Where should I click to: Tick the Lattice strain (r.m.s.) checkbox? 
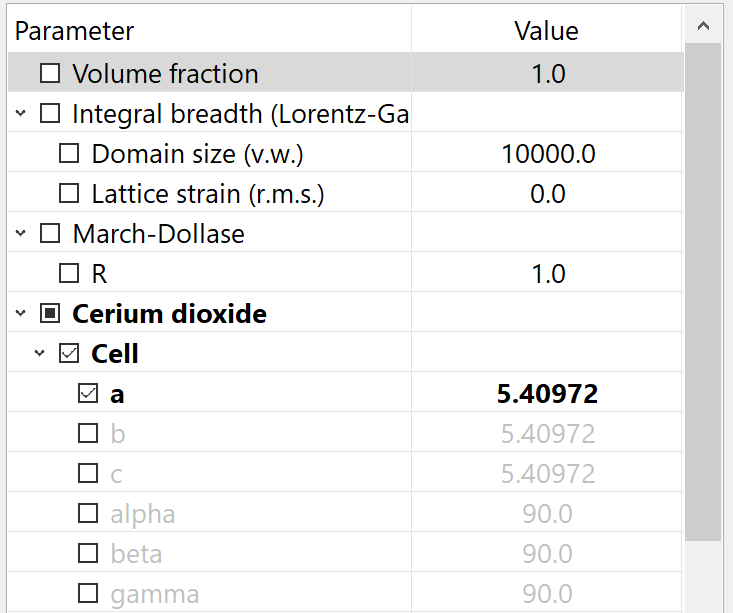point(69,193)
